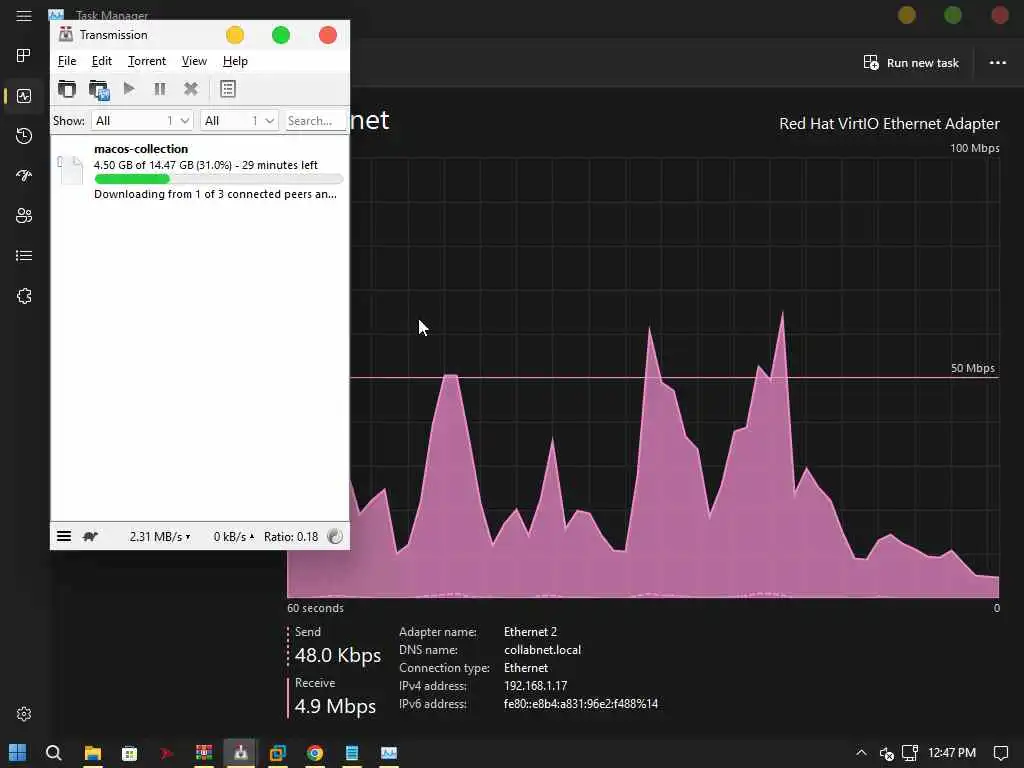Open Task Manager Details page icon
The height and width of the screenshot is (768, 1024).
click(x=24, y=255)
